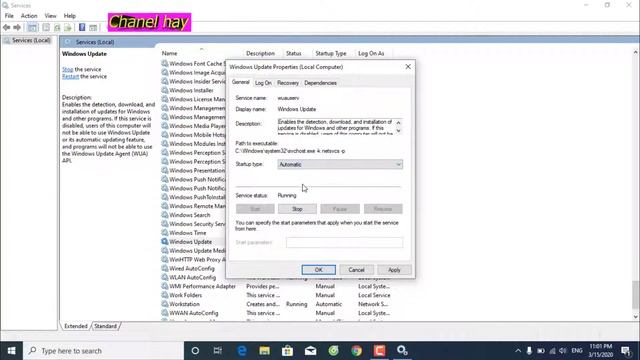Launch Microsoft Edge from taskbar
This screenshot has height=360, width=640.
point(242,351)
